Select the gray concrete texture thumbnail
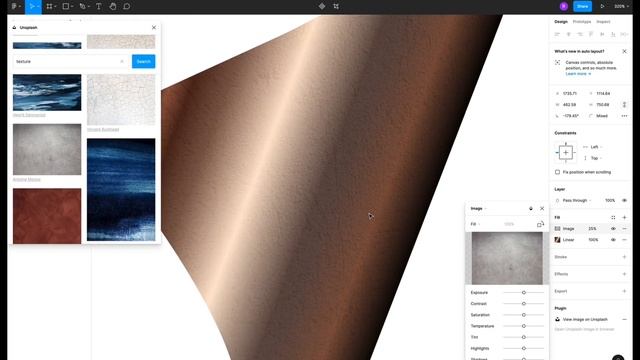The height and width of the screenshot is (360, 640). click(47, 149)
